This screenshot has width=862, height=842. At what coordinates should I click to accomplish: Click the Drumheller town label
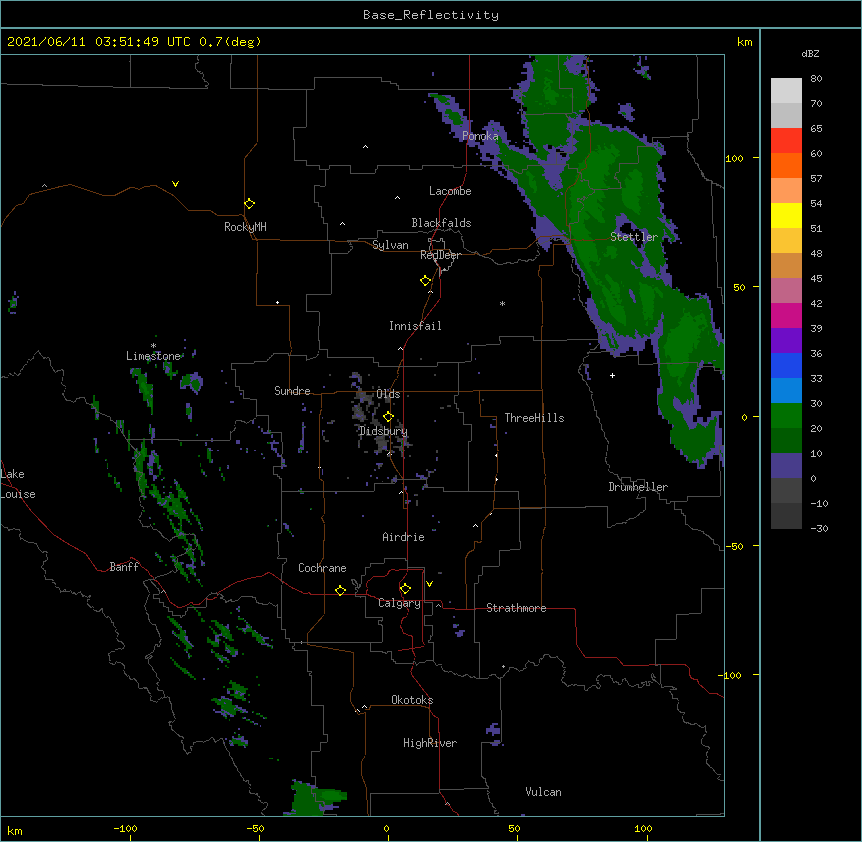pyautogui.click(x=638, y=487)
